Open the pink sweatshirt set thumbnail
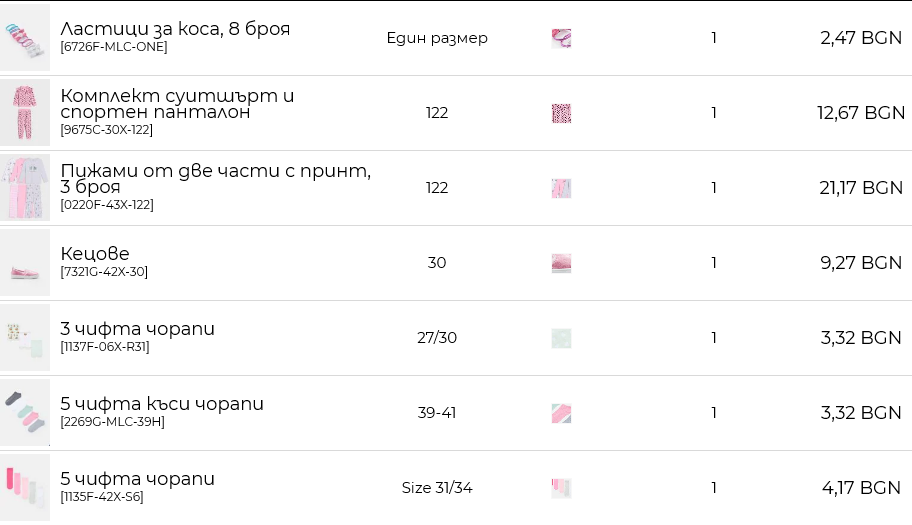 click(x=24, y=113)
